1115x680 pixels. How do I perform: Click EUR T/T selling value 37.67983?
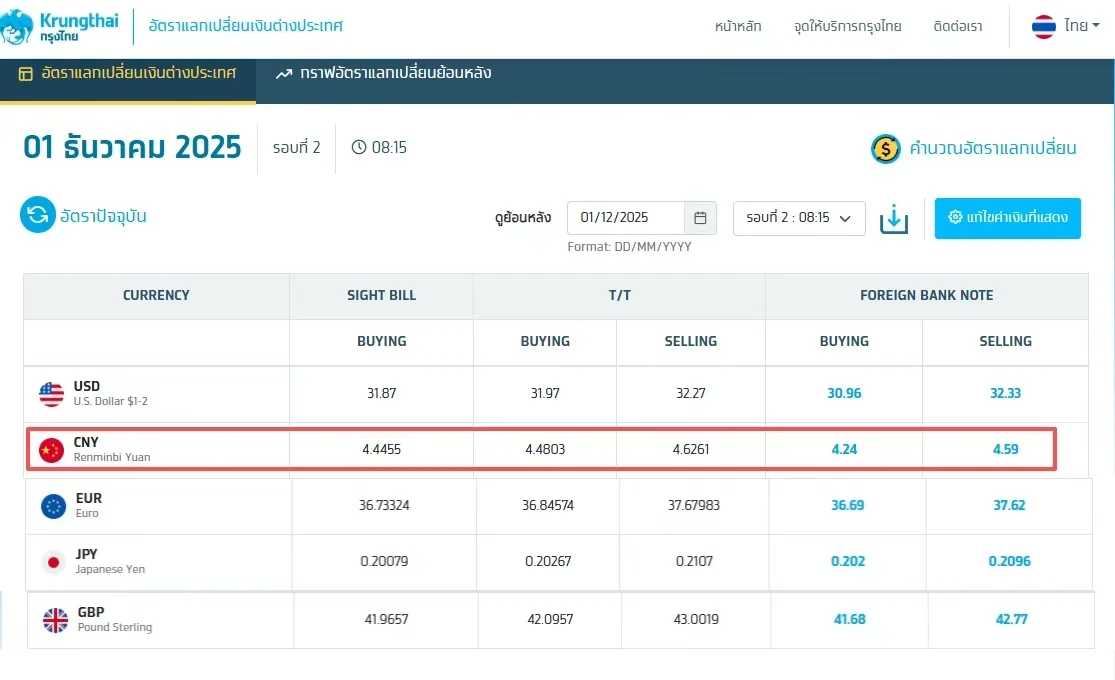[693, 506]
